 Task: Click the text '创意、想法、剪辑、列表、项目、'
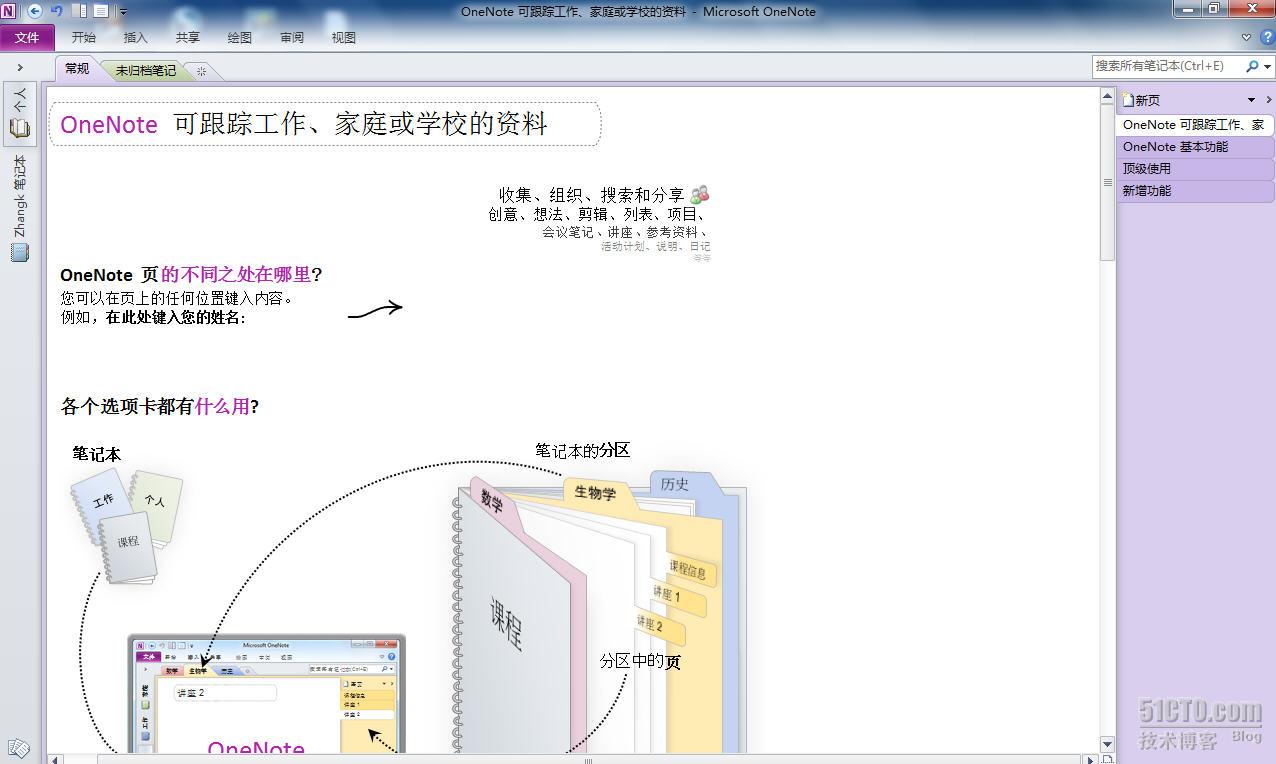(598, 214)
